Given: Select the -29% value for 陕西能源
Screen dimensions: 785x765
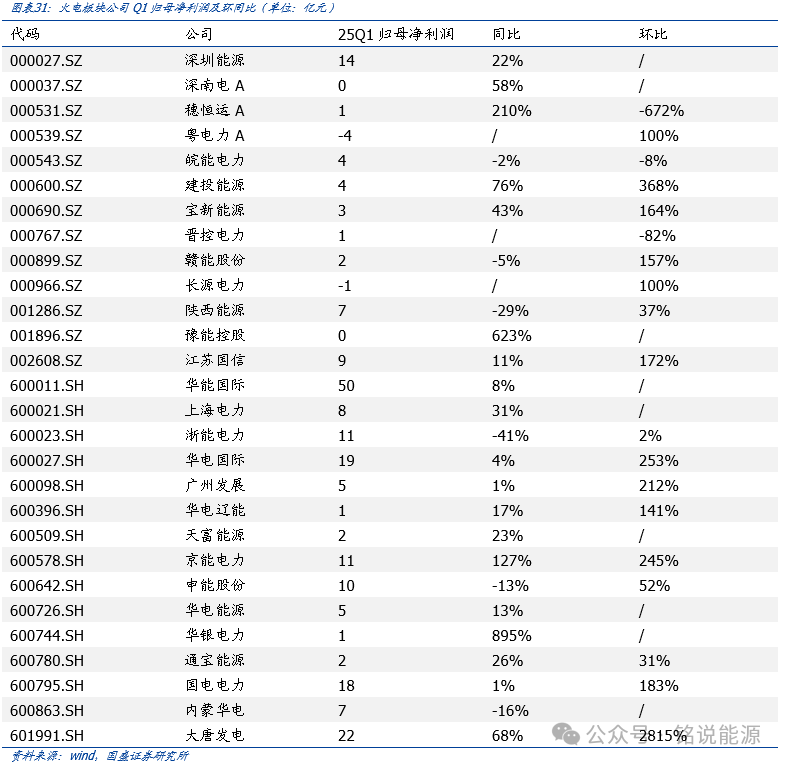Looking at the screenshot, I should [510, 311].
